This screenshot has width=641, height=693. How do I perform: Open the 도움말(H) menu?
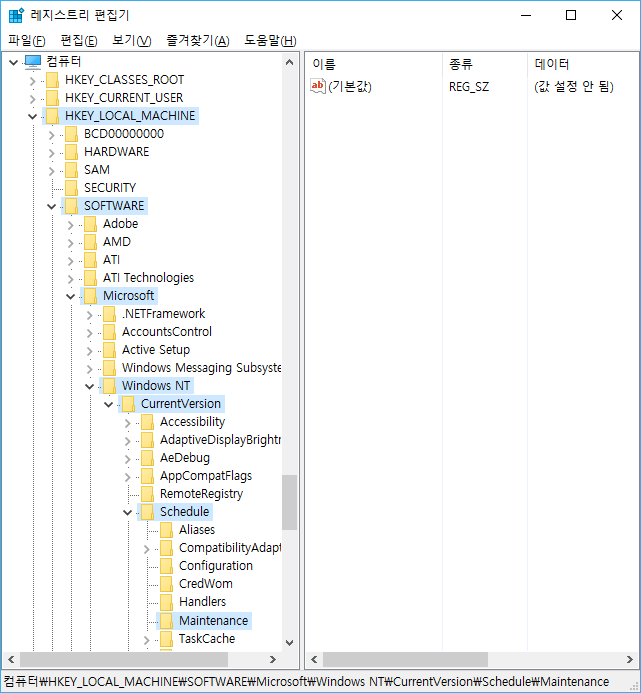[x=270, y=41]
